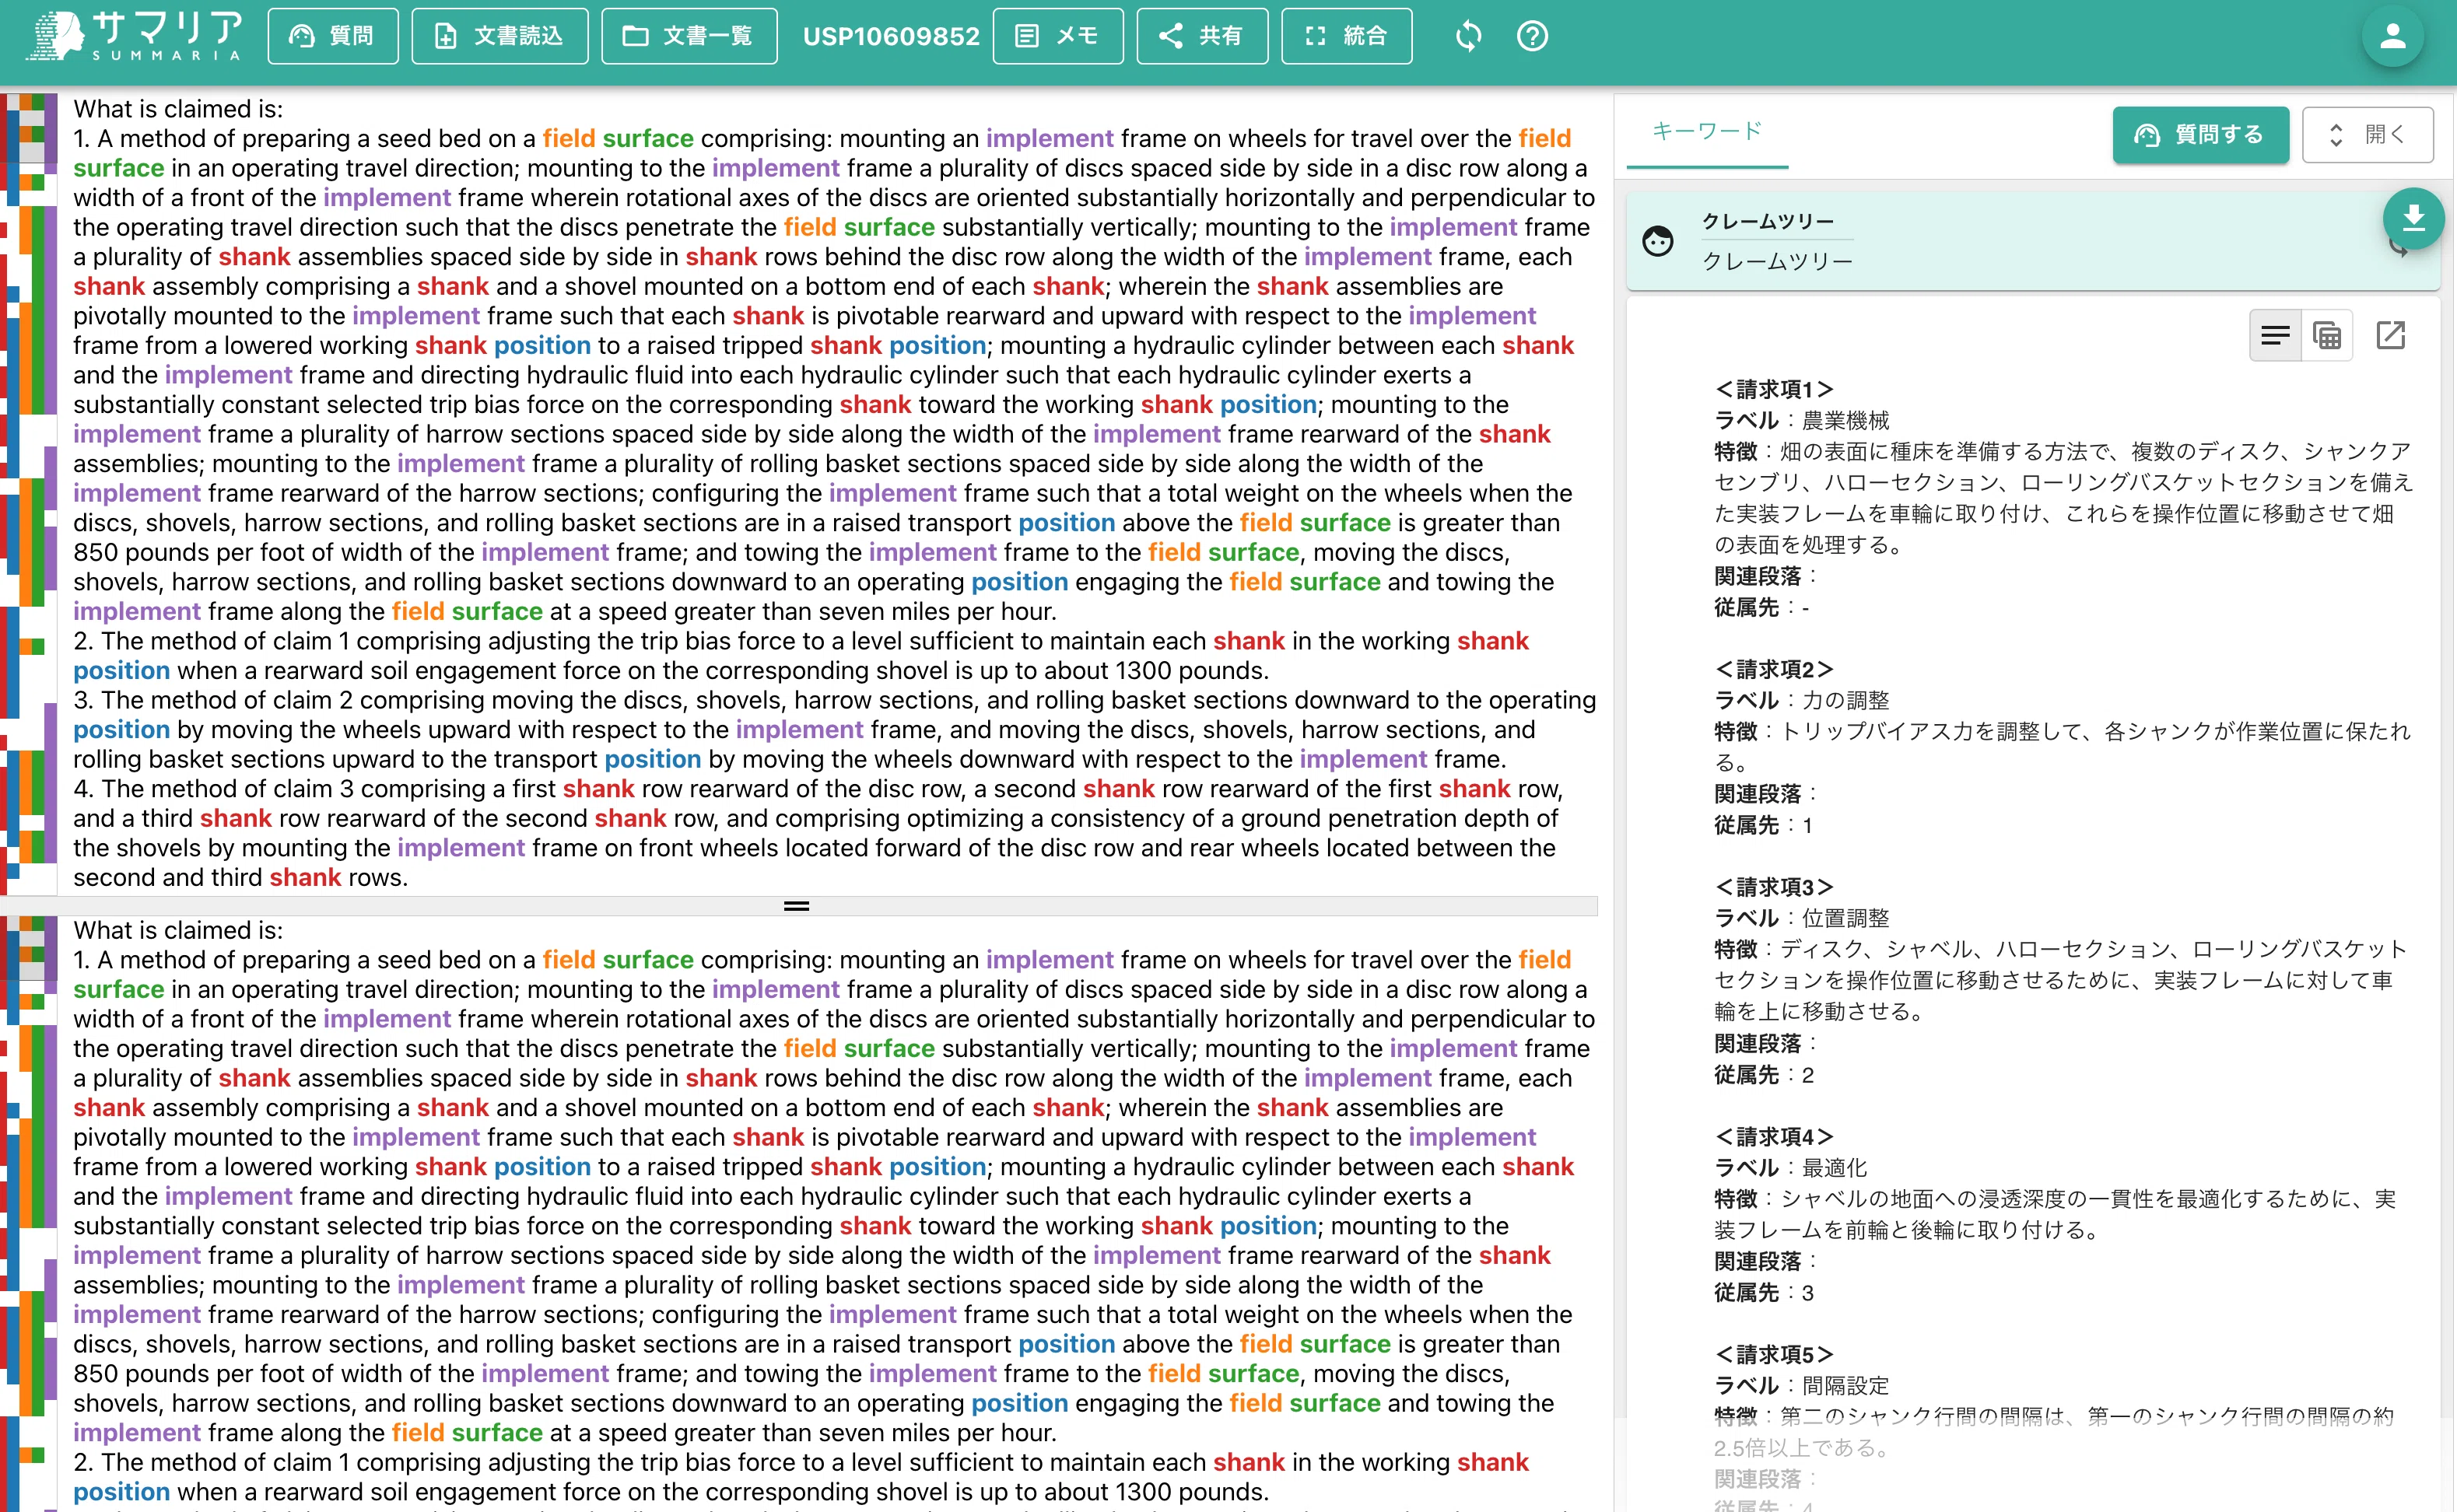Click the refresh icon in the top bar
Screen dimensions: 2457x1512
click(1468, 36)
